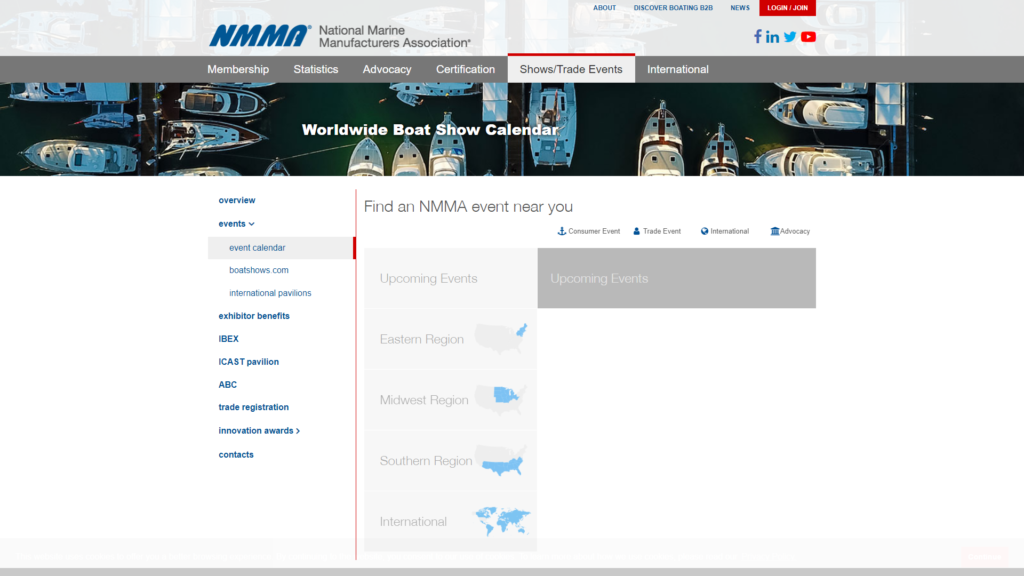Viewport: 1024px width, 576px height.
Task: Open the IBEX sidebar link
Action: [x=229, y=339]
